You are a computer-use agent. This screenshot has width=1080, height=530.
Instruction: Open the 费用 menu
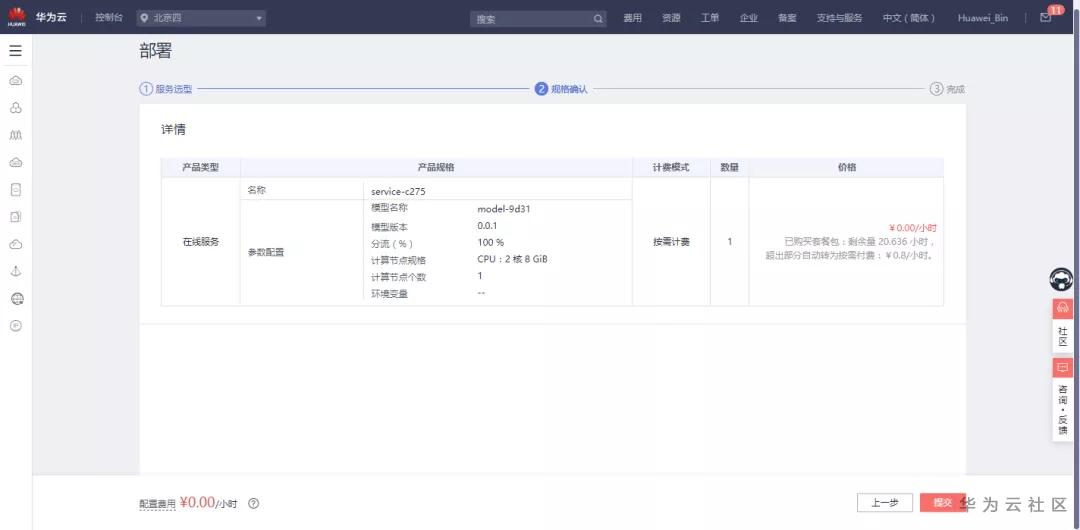pos(632,19)
